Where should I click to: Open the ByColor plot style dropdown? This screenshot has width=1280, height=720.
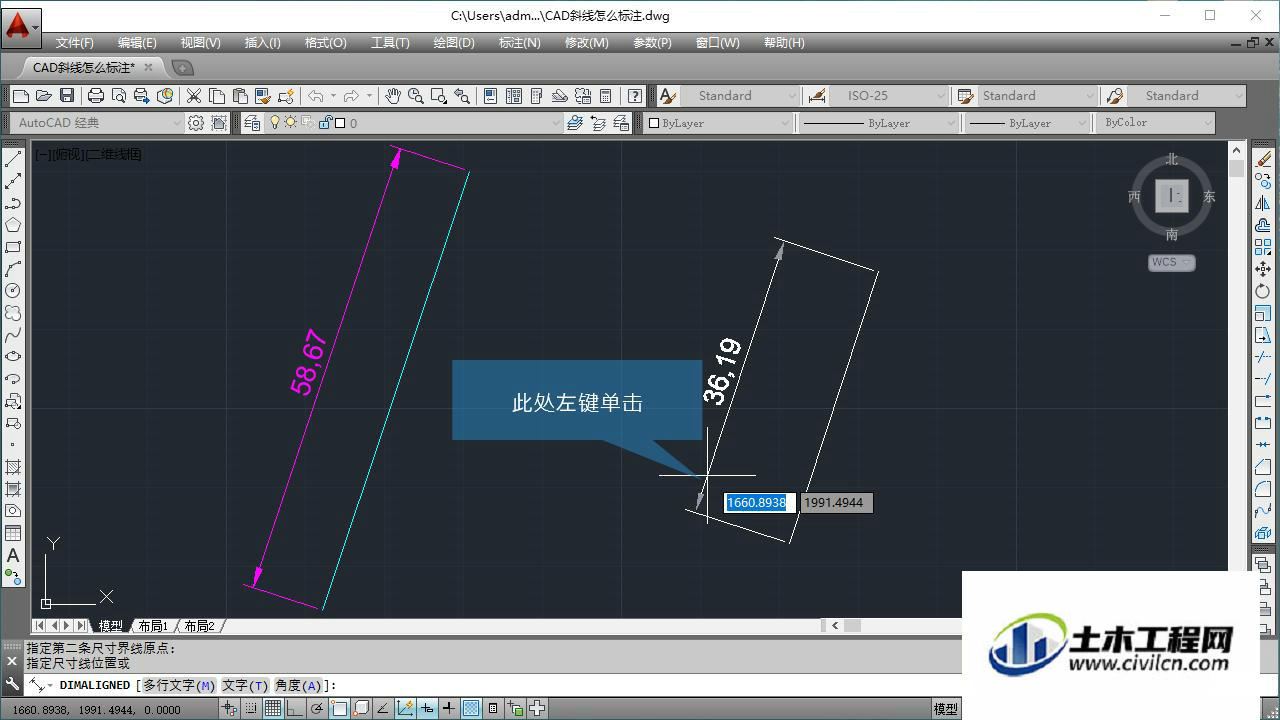[x=1155, y=123]
